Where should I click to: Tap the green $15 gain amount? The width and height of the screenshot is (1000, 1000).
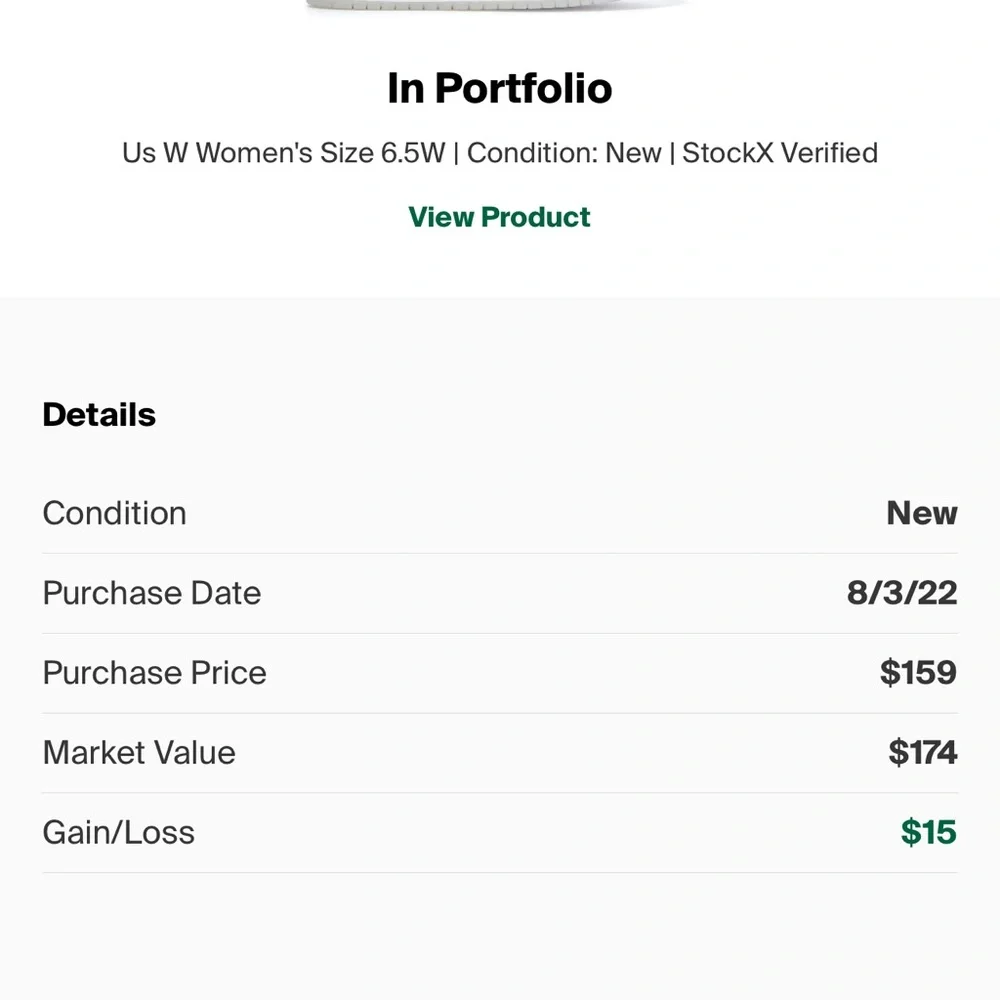point(929,832)
